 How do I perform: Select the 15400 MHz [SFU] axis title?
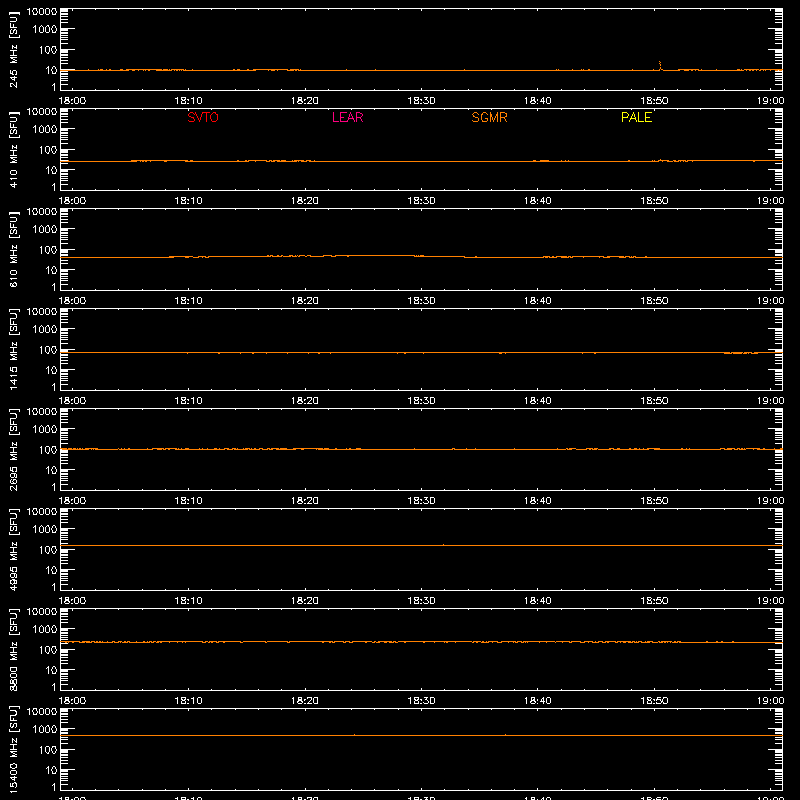point(13,749)
